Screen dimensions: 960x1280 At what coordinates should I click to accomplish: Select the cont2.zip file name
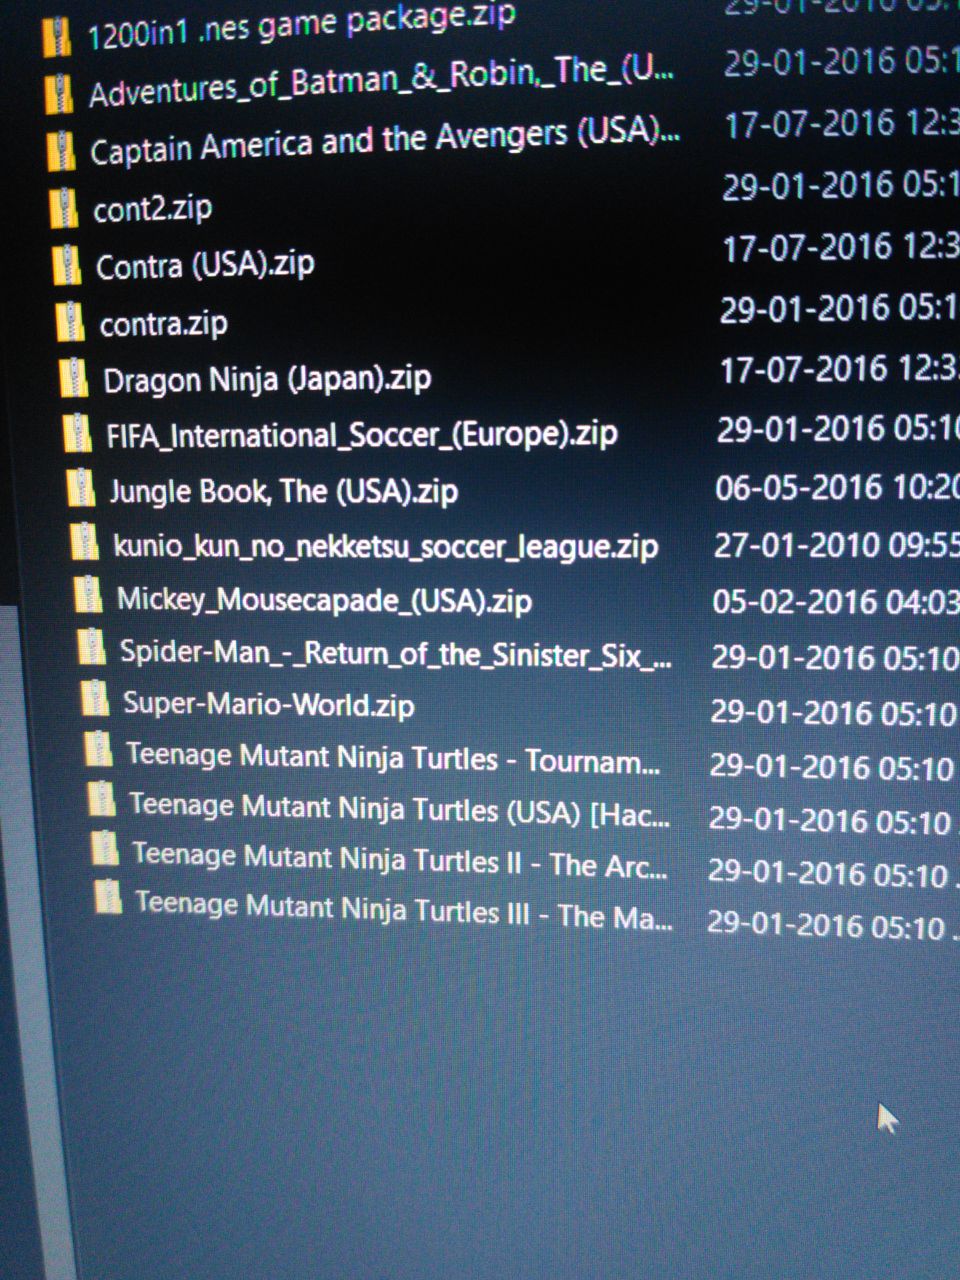pos(152,208)
